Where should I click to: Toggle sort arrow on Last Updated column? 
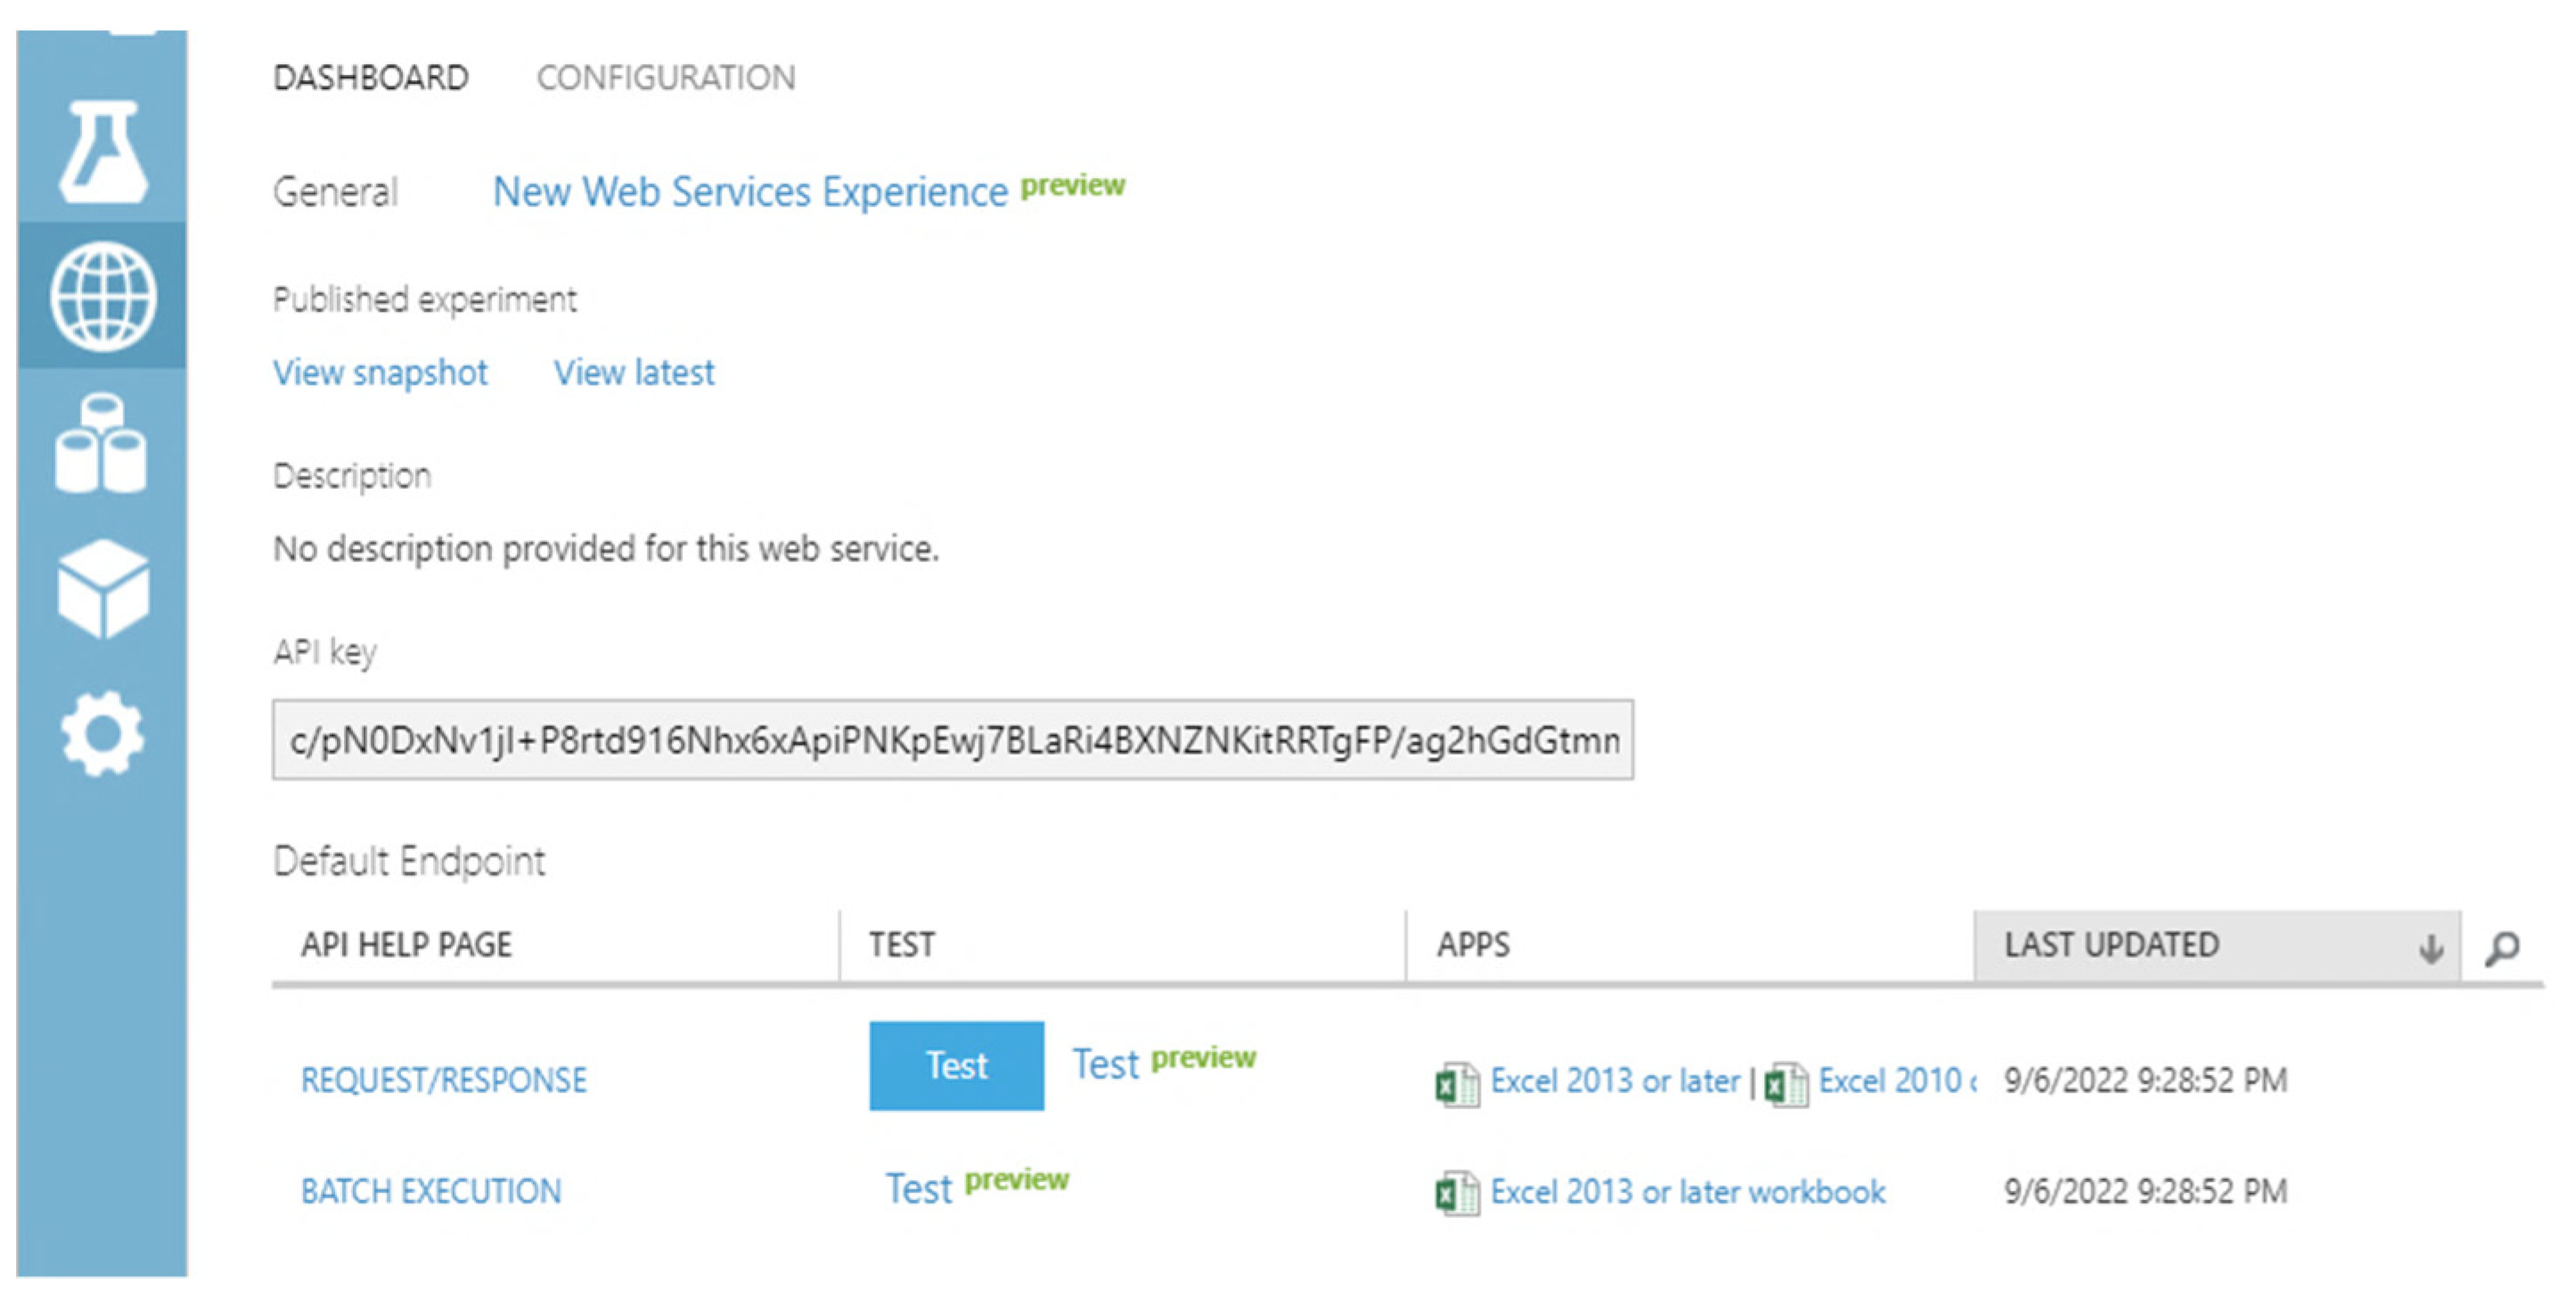click(x=2430, y=947)
